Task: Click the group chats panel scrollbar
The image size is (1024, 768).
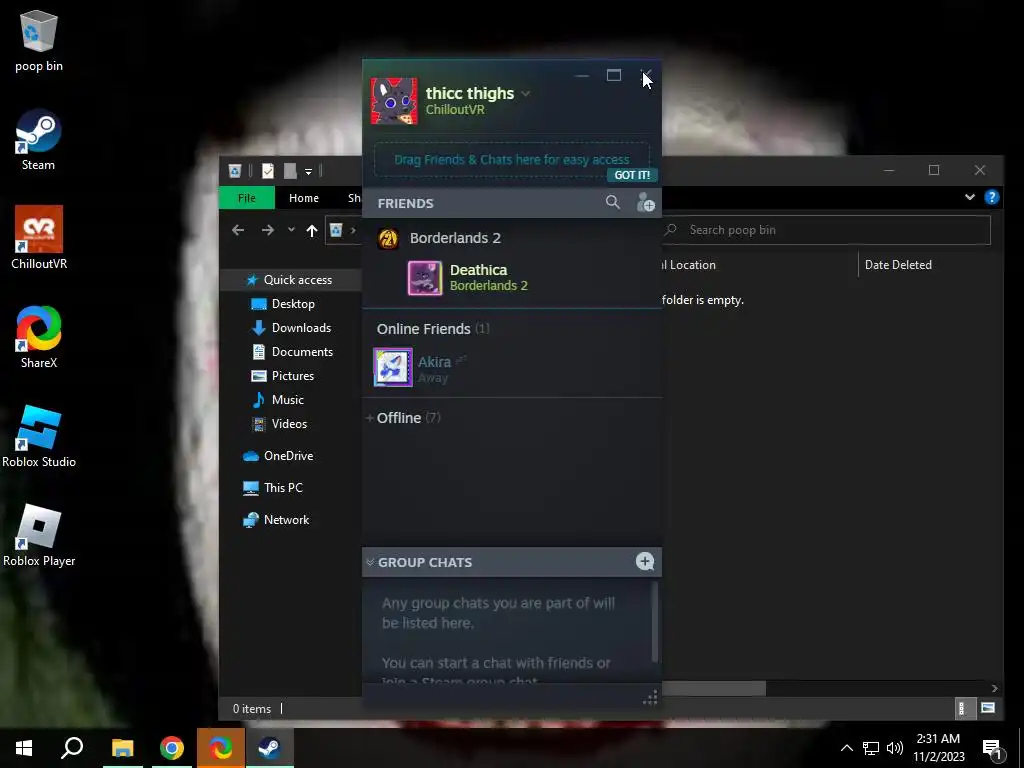Action: point(655,622)
